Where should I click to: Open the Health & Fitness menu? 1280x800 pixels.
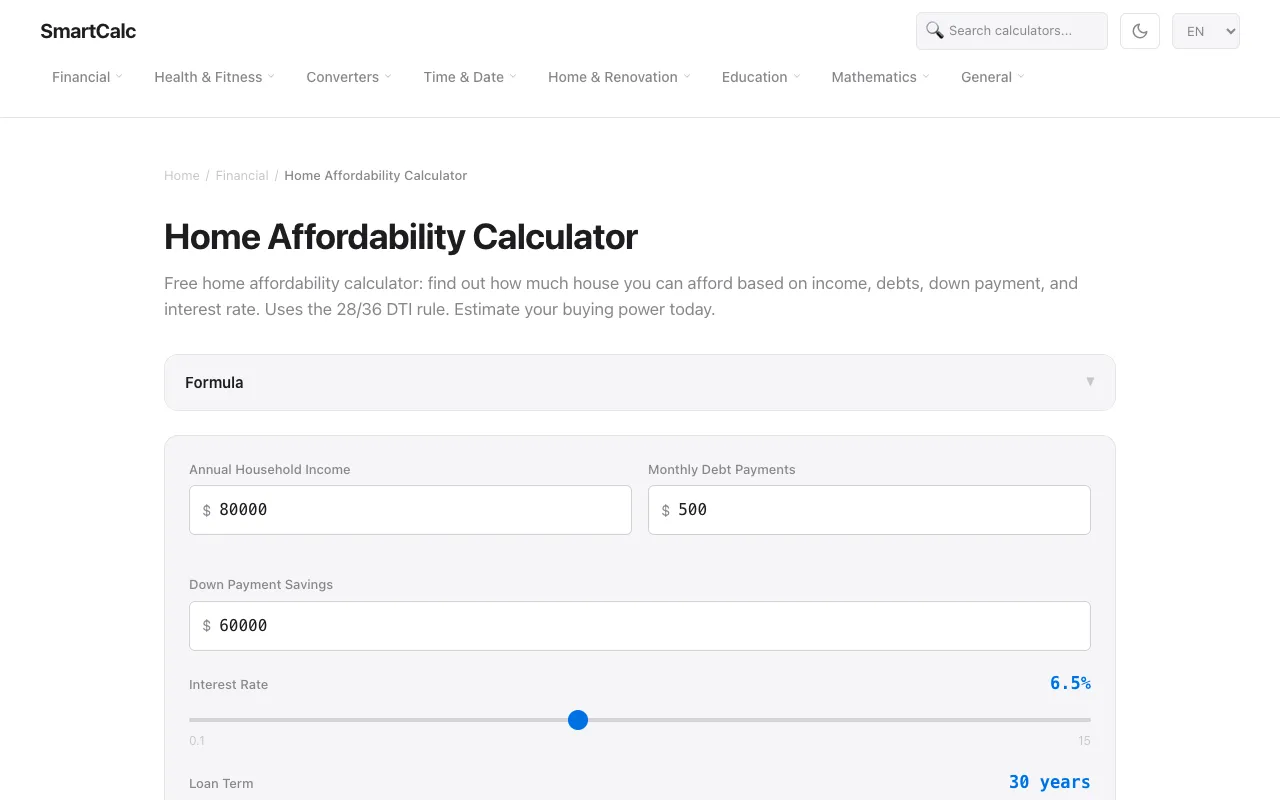pos(214,77)
